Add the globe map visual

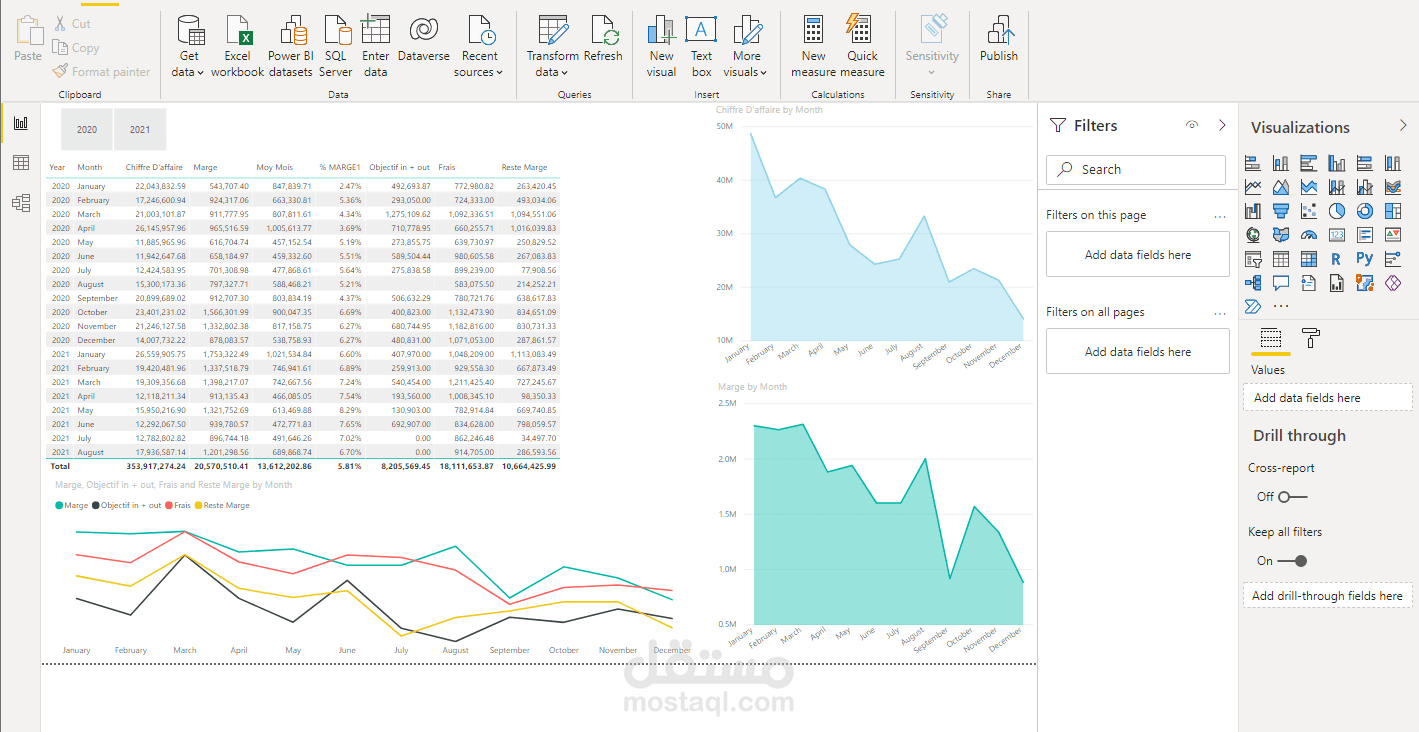point(1253,235)
